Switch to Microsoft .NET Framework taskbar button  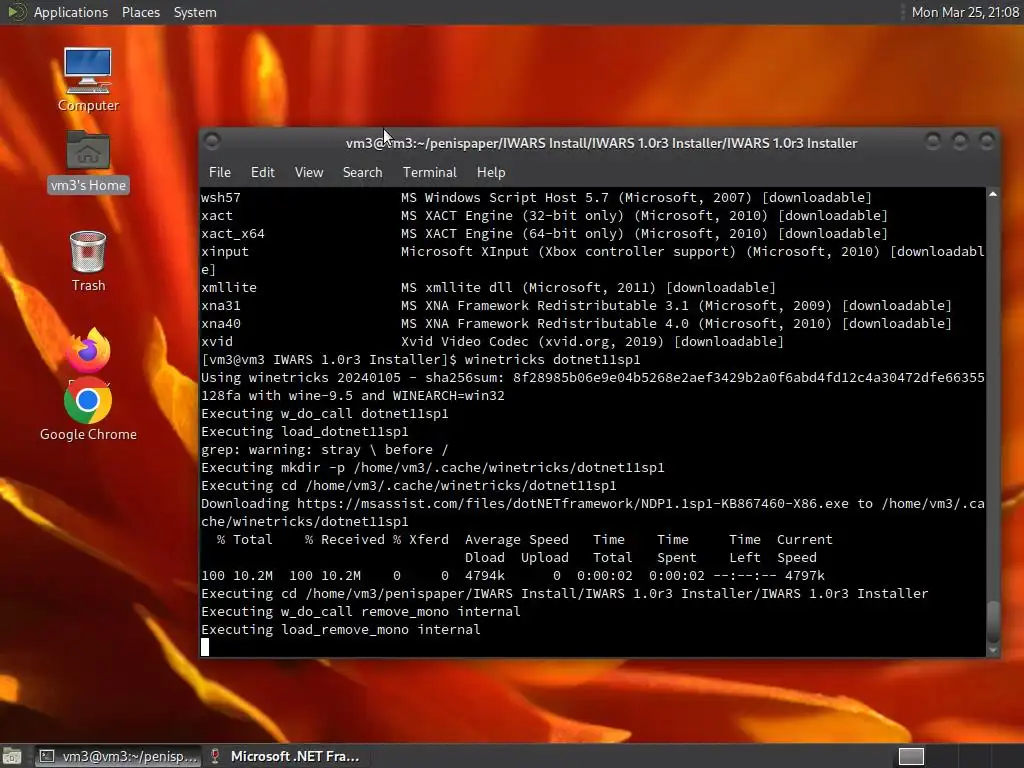285,756
